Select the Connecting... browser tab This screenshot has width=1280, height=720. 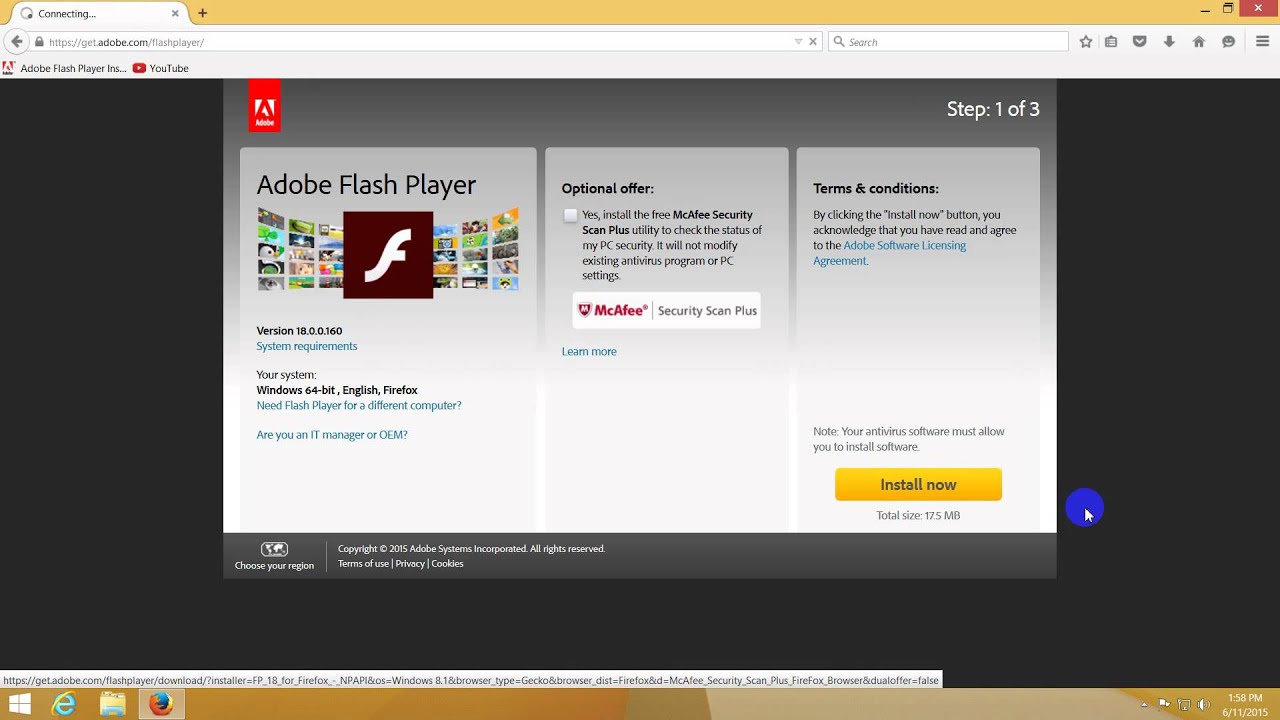(97, 14)
